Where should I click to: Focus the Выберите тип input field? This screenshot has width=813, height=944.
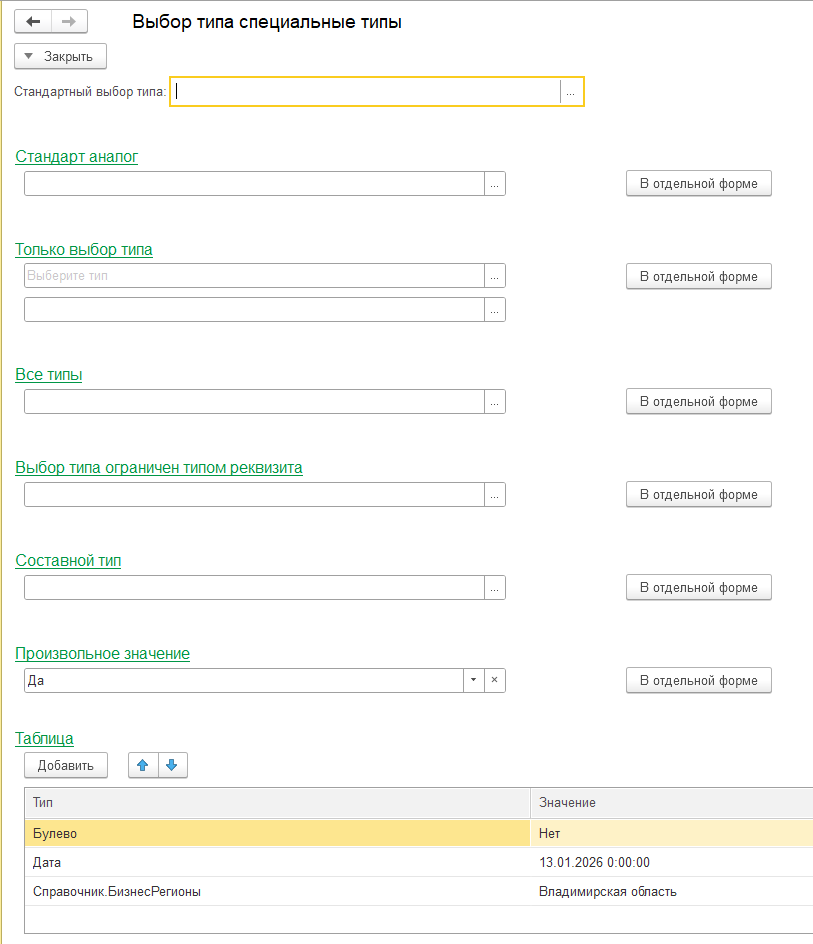pyautogui.click(x=254, y=276)
